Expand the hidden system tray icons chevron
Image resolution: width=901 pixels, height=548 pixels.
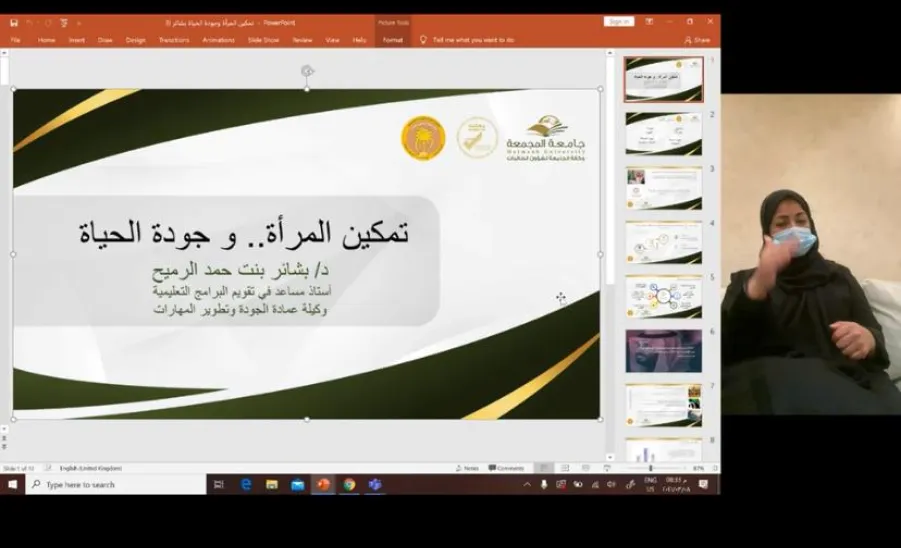(527, 485)
